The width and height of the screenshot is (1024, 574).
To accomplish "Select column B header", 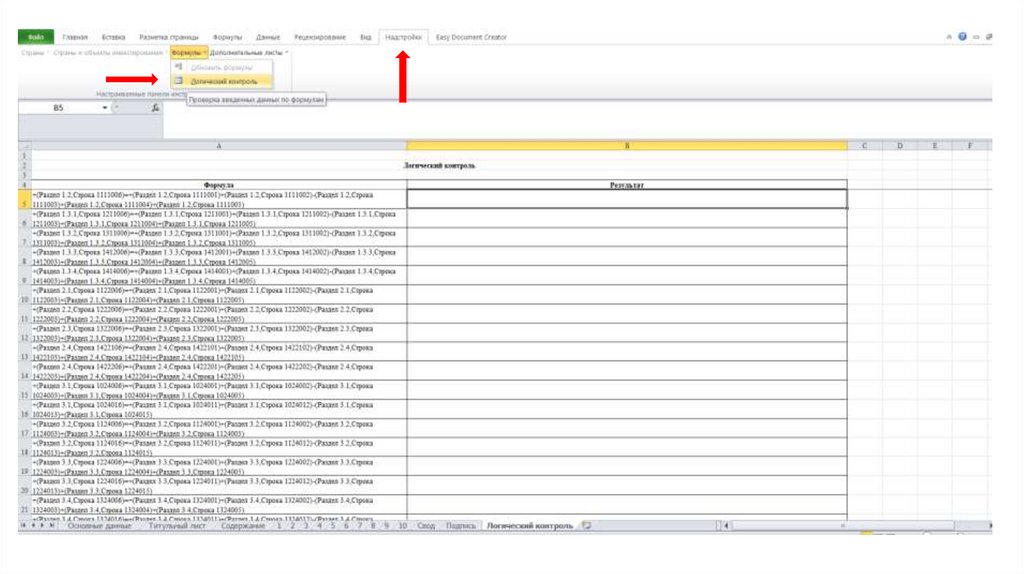I will coord(627,146).
